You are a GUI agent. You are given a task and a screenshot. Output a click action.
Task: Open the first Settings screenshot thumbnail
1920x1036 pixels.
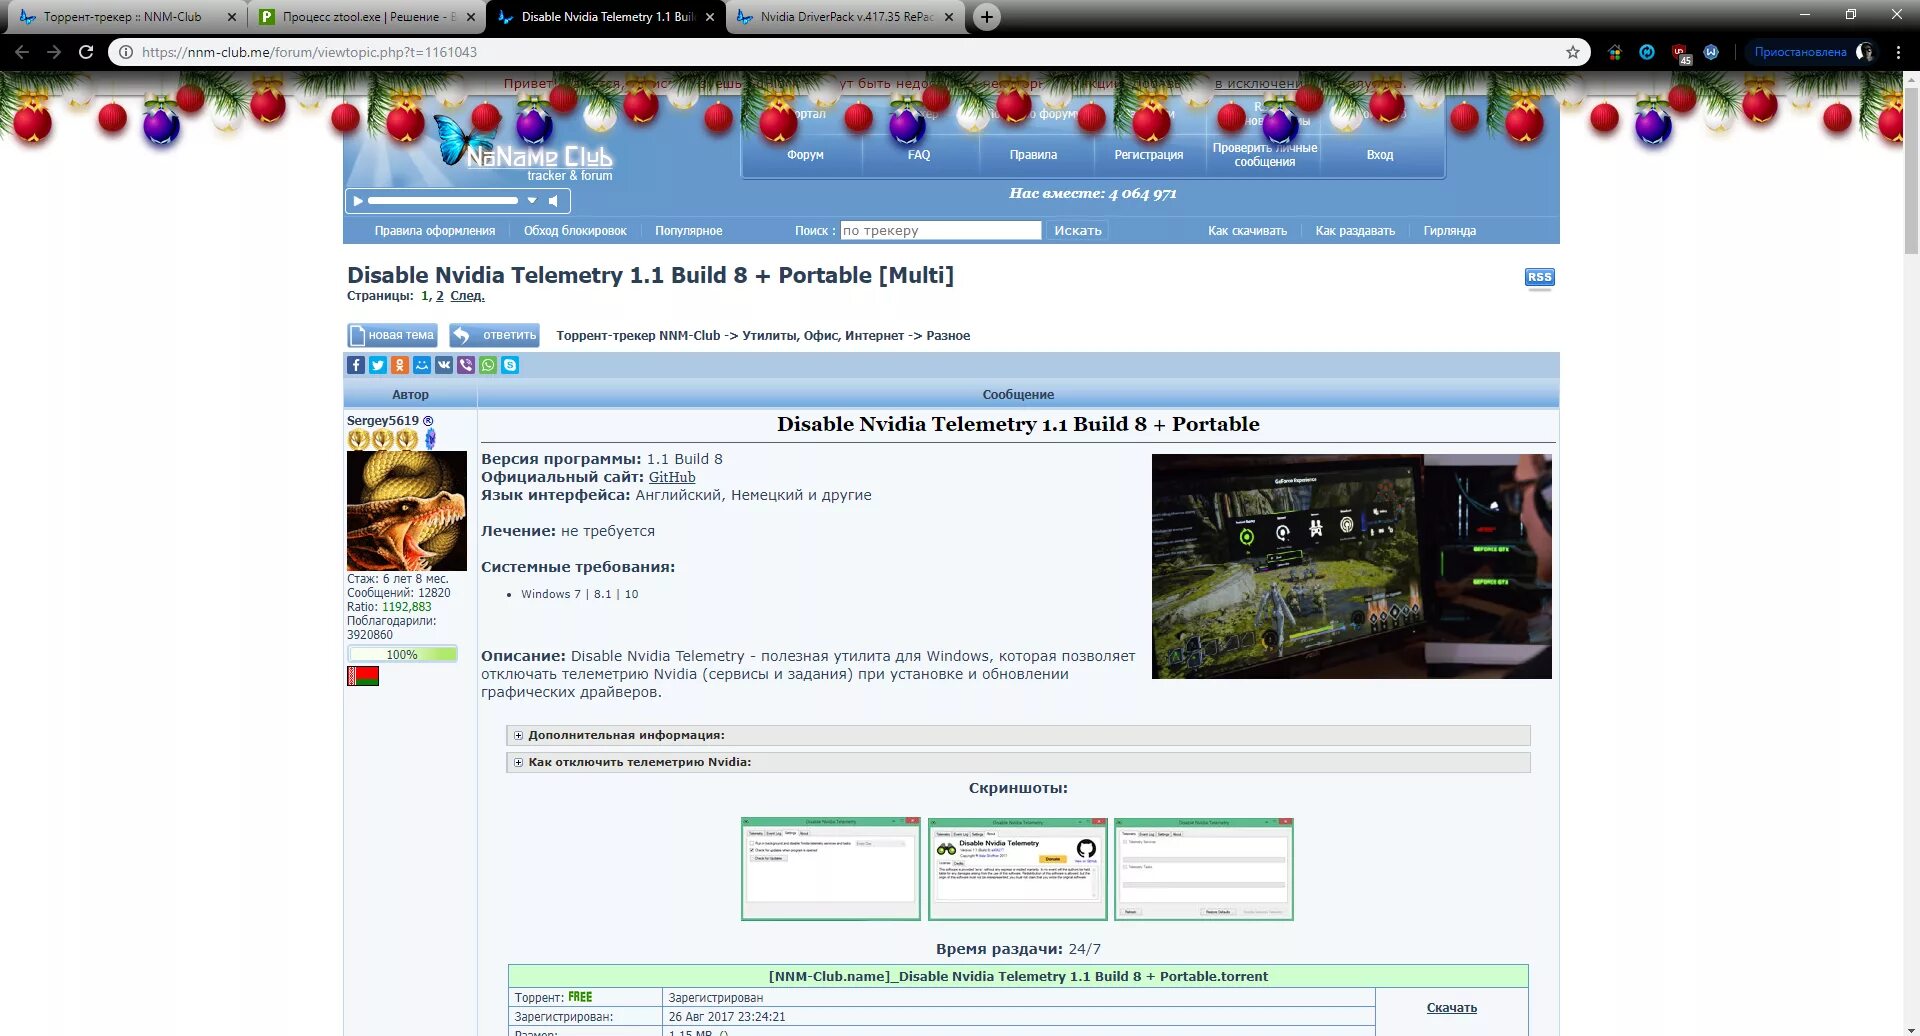(x=831, y=869)
